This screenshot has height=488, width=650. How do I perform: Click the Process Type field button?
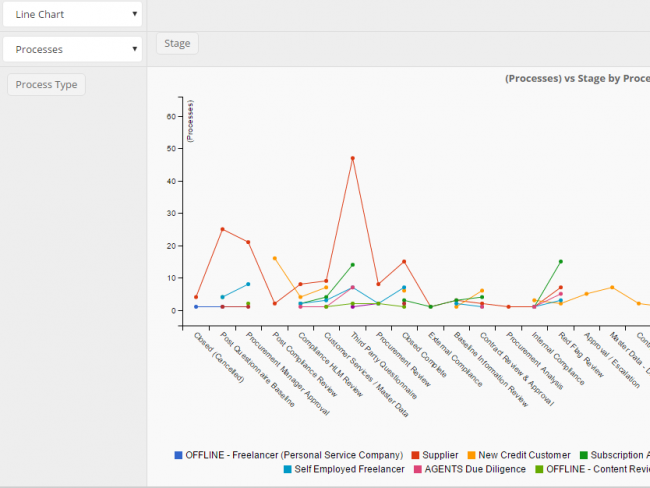(x=46, y=84)
